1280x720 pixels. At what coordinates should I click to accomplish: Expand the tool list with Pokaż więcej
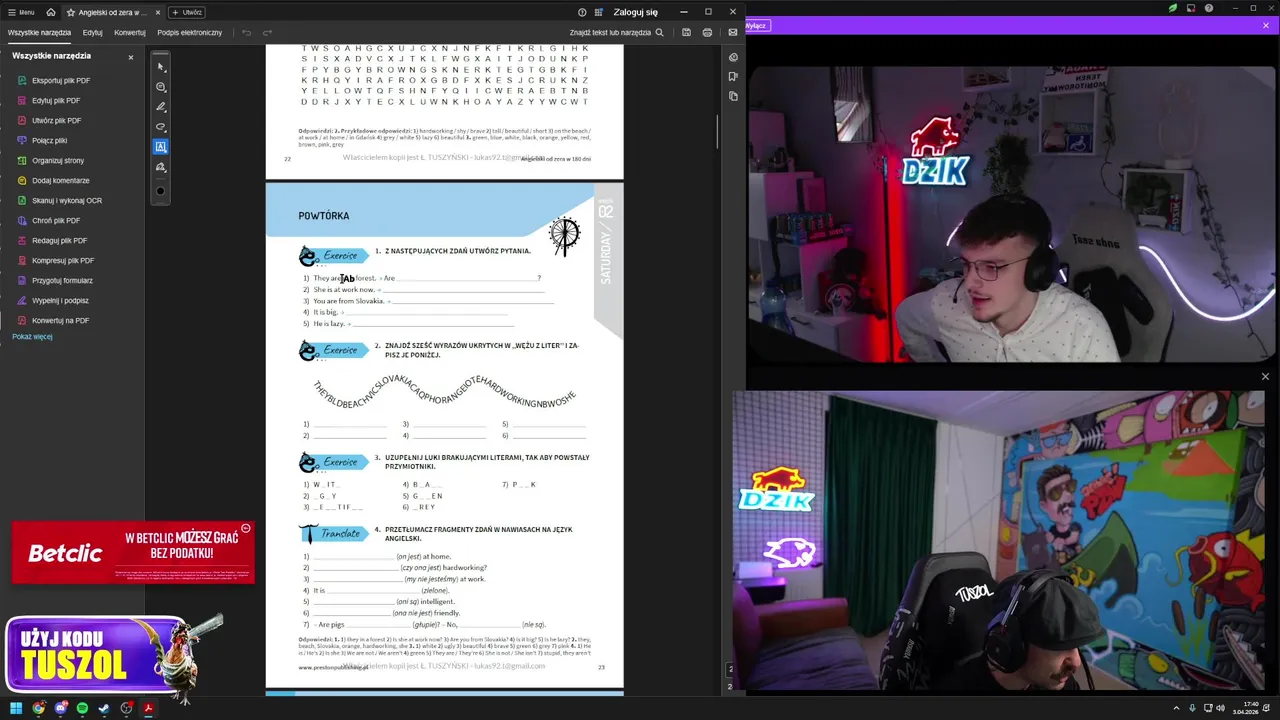tap(32, 336)
